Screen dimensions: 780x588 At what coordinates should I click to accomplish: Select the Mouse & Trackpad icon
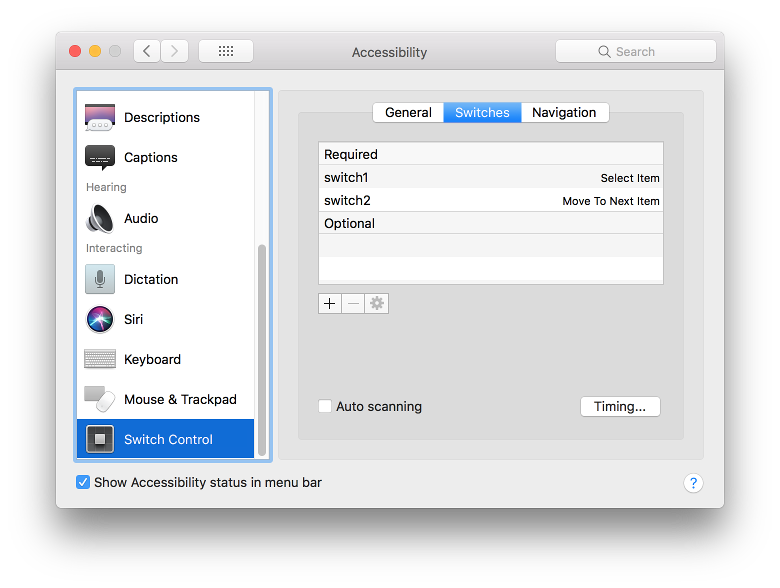point(100,399)
